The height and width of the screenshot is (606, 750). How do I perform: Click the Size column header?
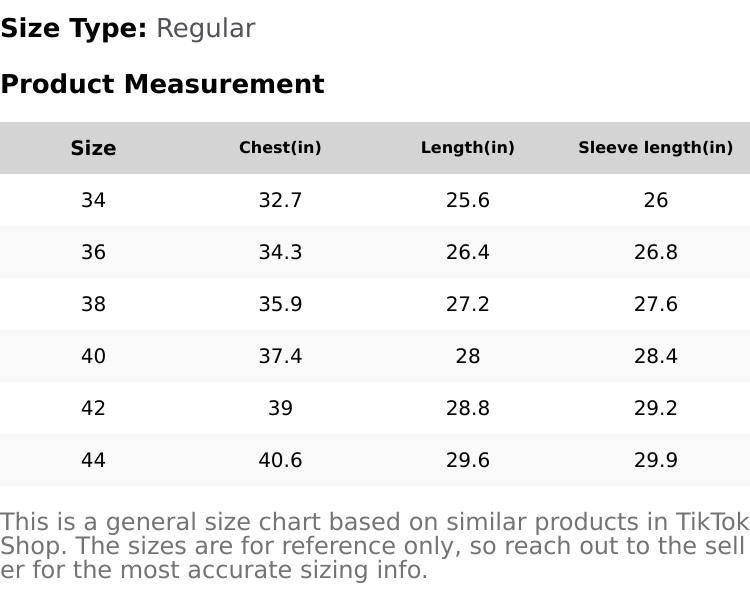(x=93, y=148)
